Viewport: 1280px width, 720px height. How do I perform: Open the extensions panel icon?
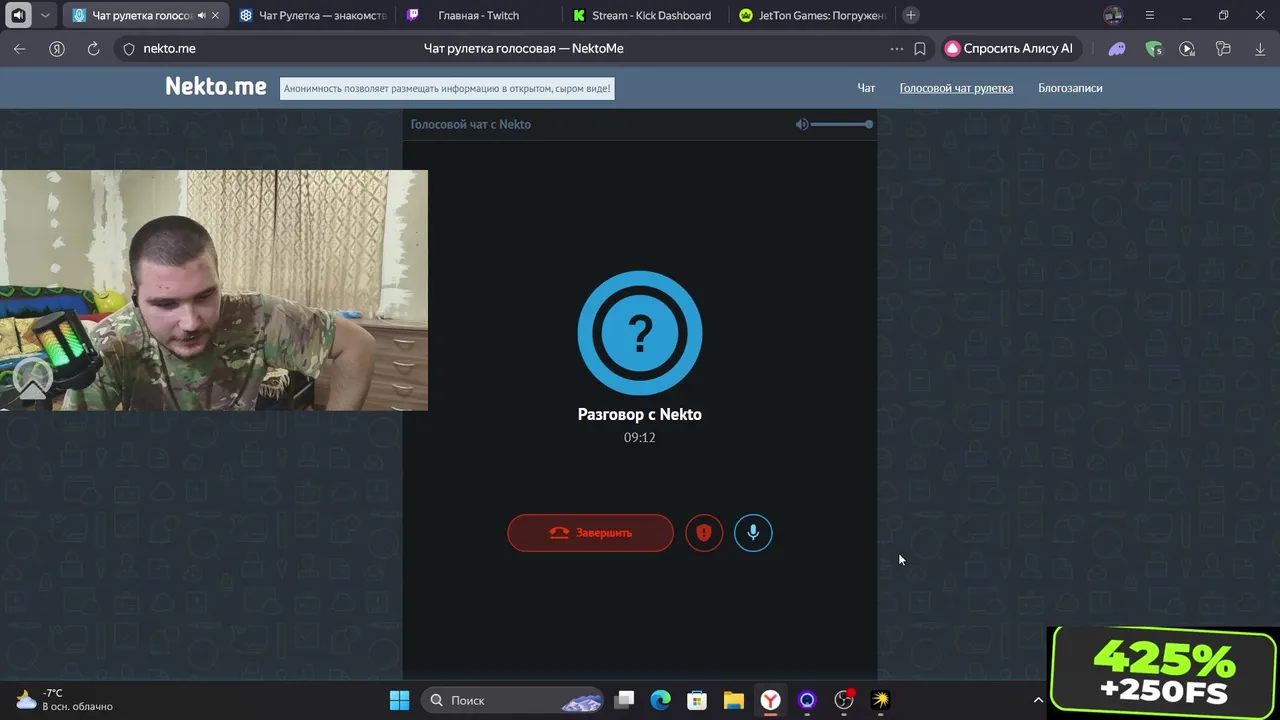(x=1223, y=48)
